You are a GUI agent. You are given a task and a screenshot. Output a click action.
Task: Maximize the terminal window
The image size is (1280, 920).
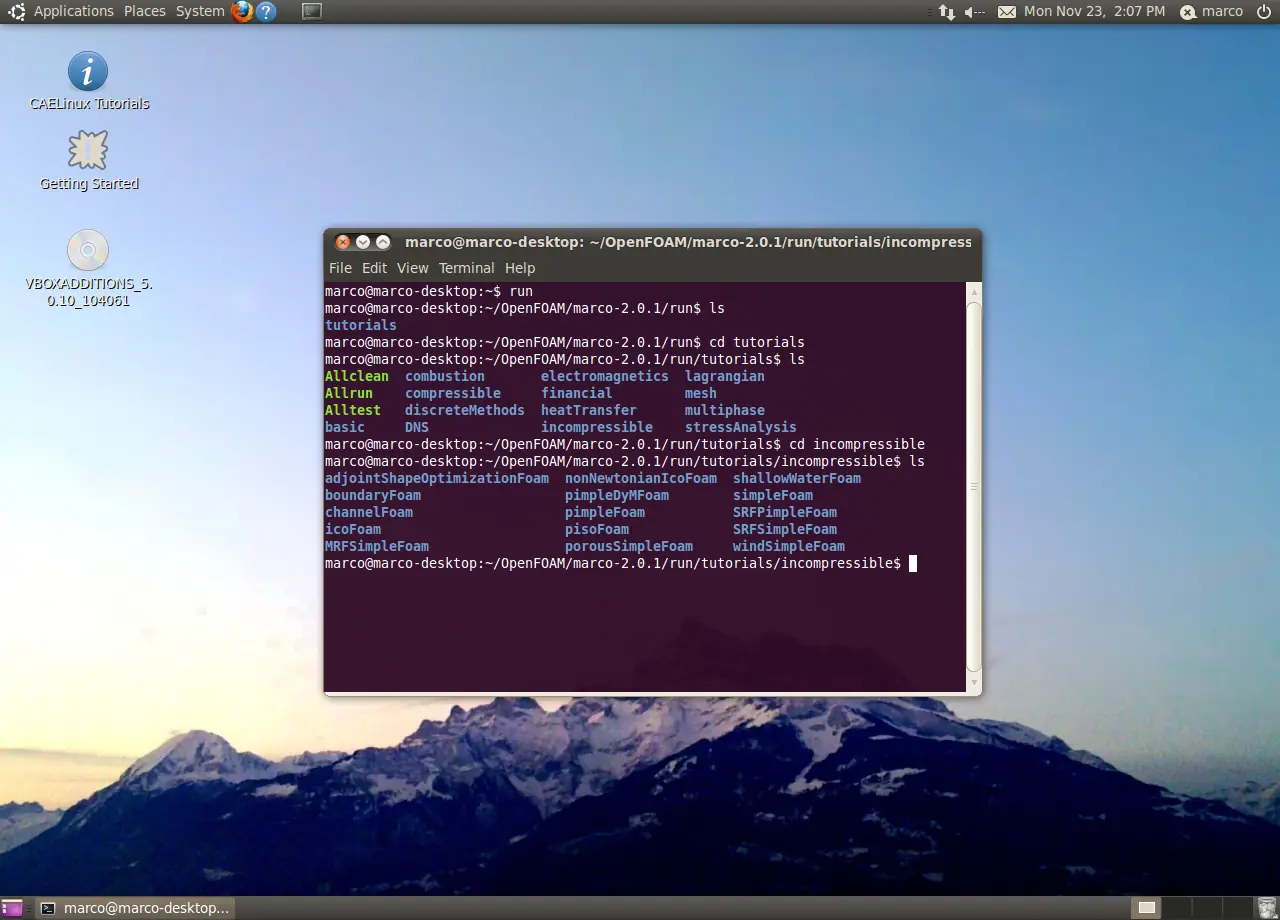pyautogui.click(x=383, y=242)
